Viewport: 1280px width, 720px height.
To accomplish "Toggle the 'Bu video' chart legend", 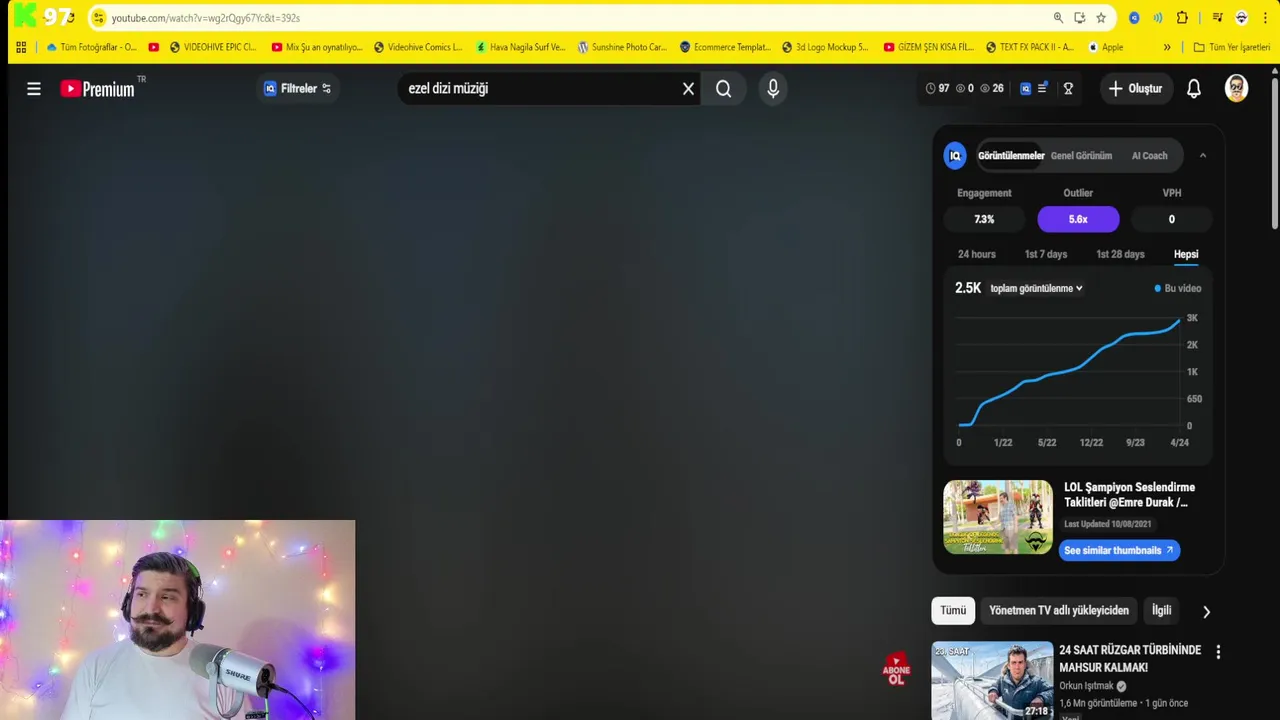I will point(1178,288).
